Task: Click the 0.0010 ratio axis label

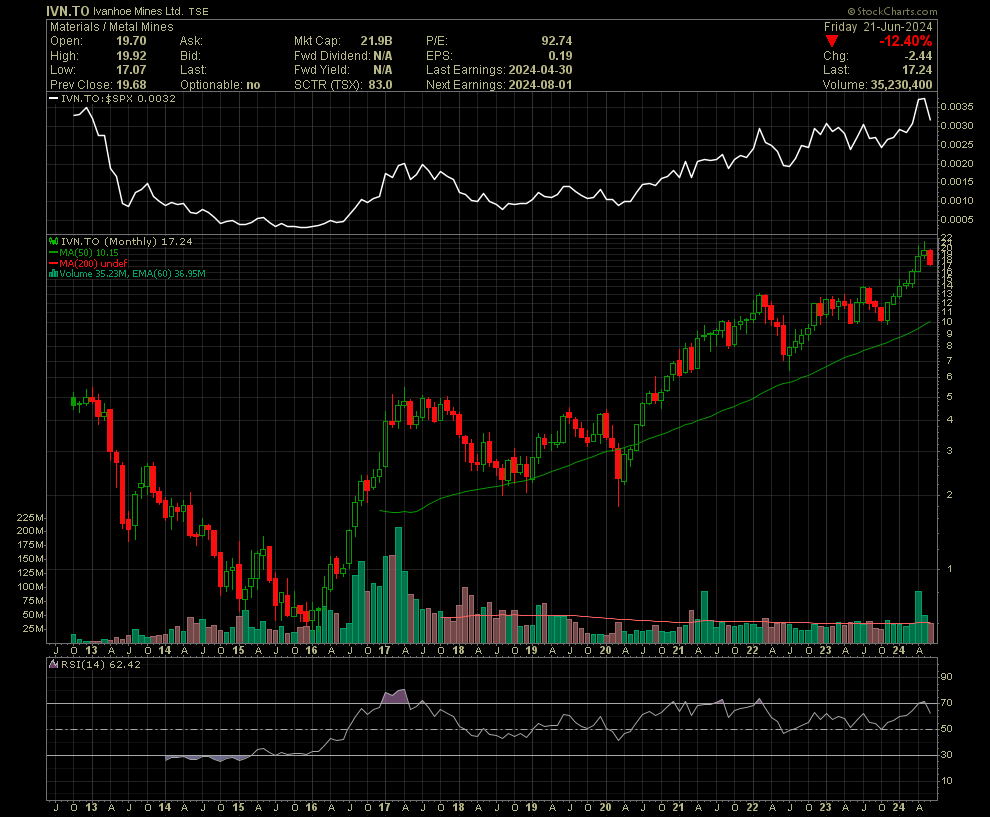Action: [x=957, y=201]
